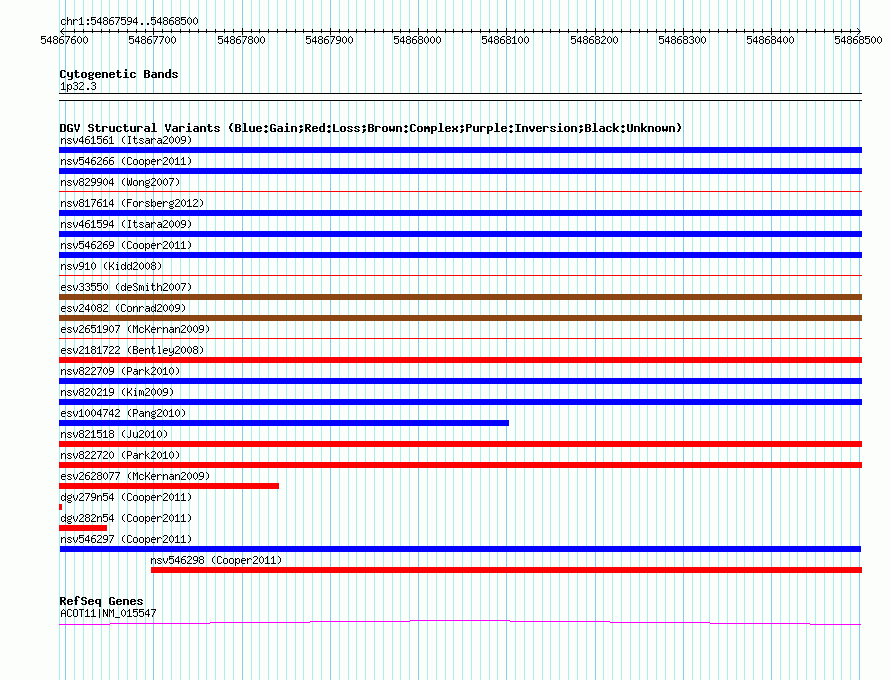Click the nsv461594 (Itsara2009) label
Viewport: 890px width, 680px height.
(126, 224)
